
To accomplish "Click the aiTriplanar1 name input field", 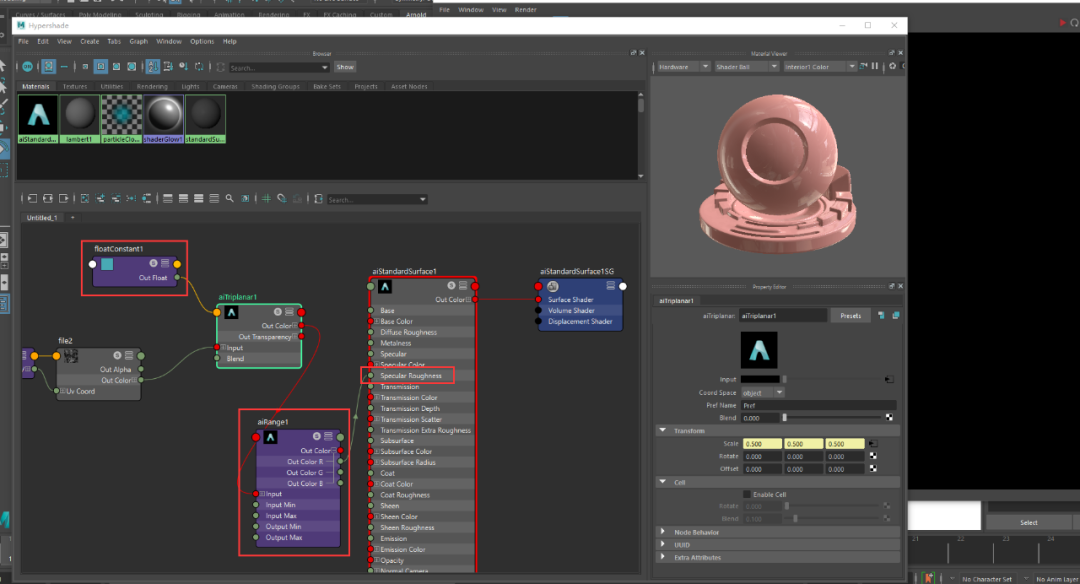I will pyautogui.click(x=783, y=315).
